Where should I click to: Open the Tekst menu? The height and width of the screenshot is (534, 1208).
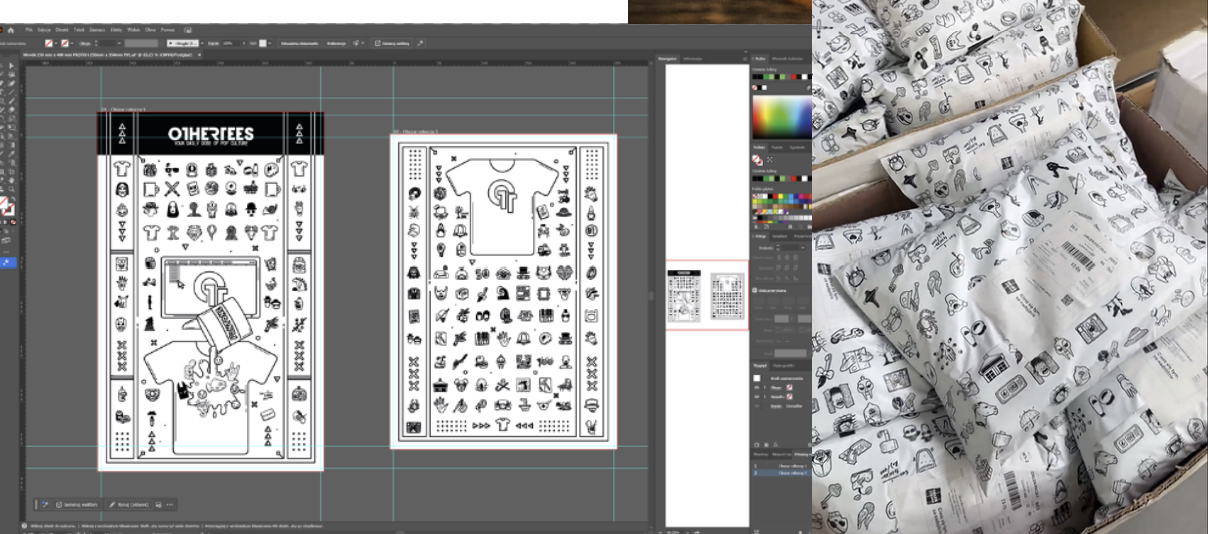pos(79,30)
